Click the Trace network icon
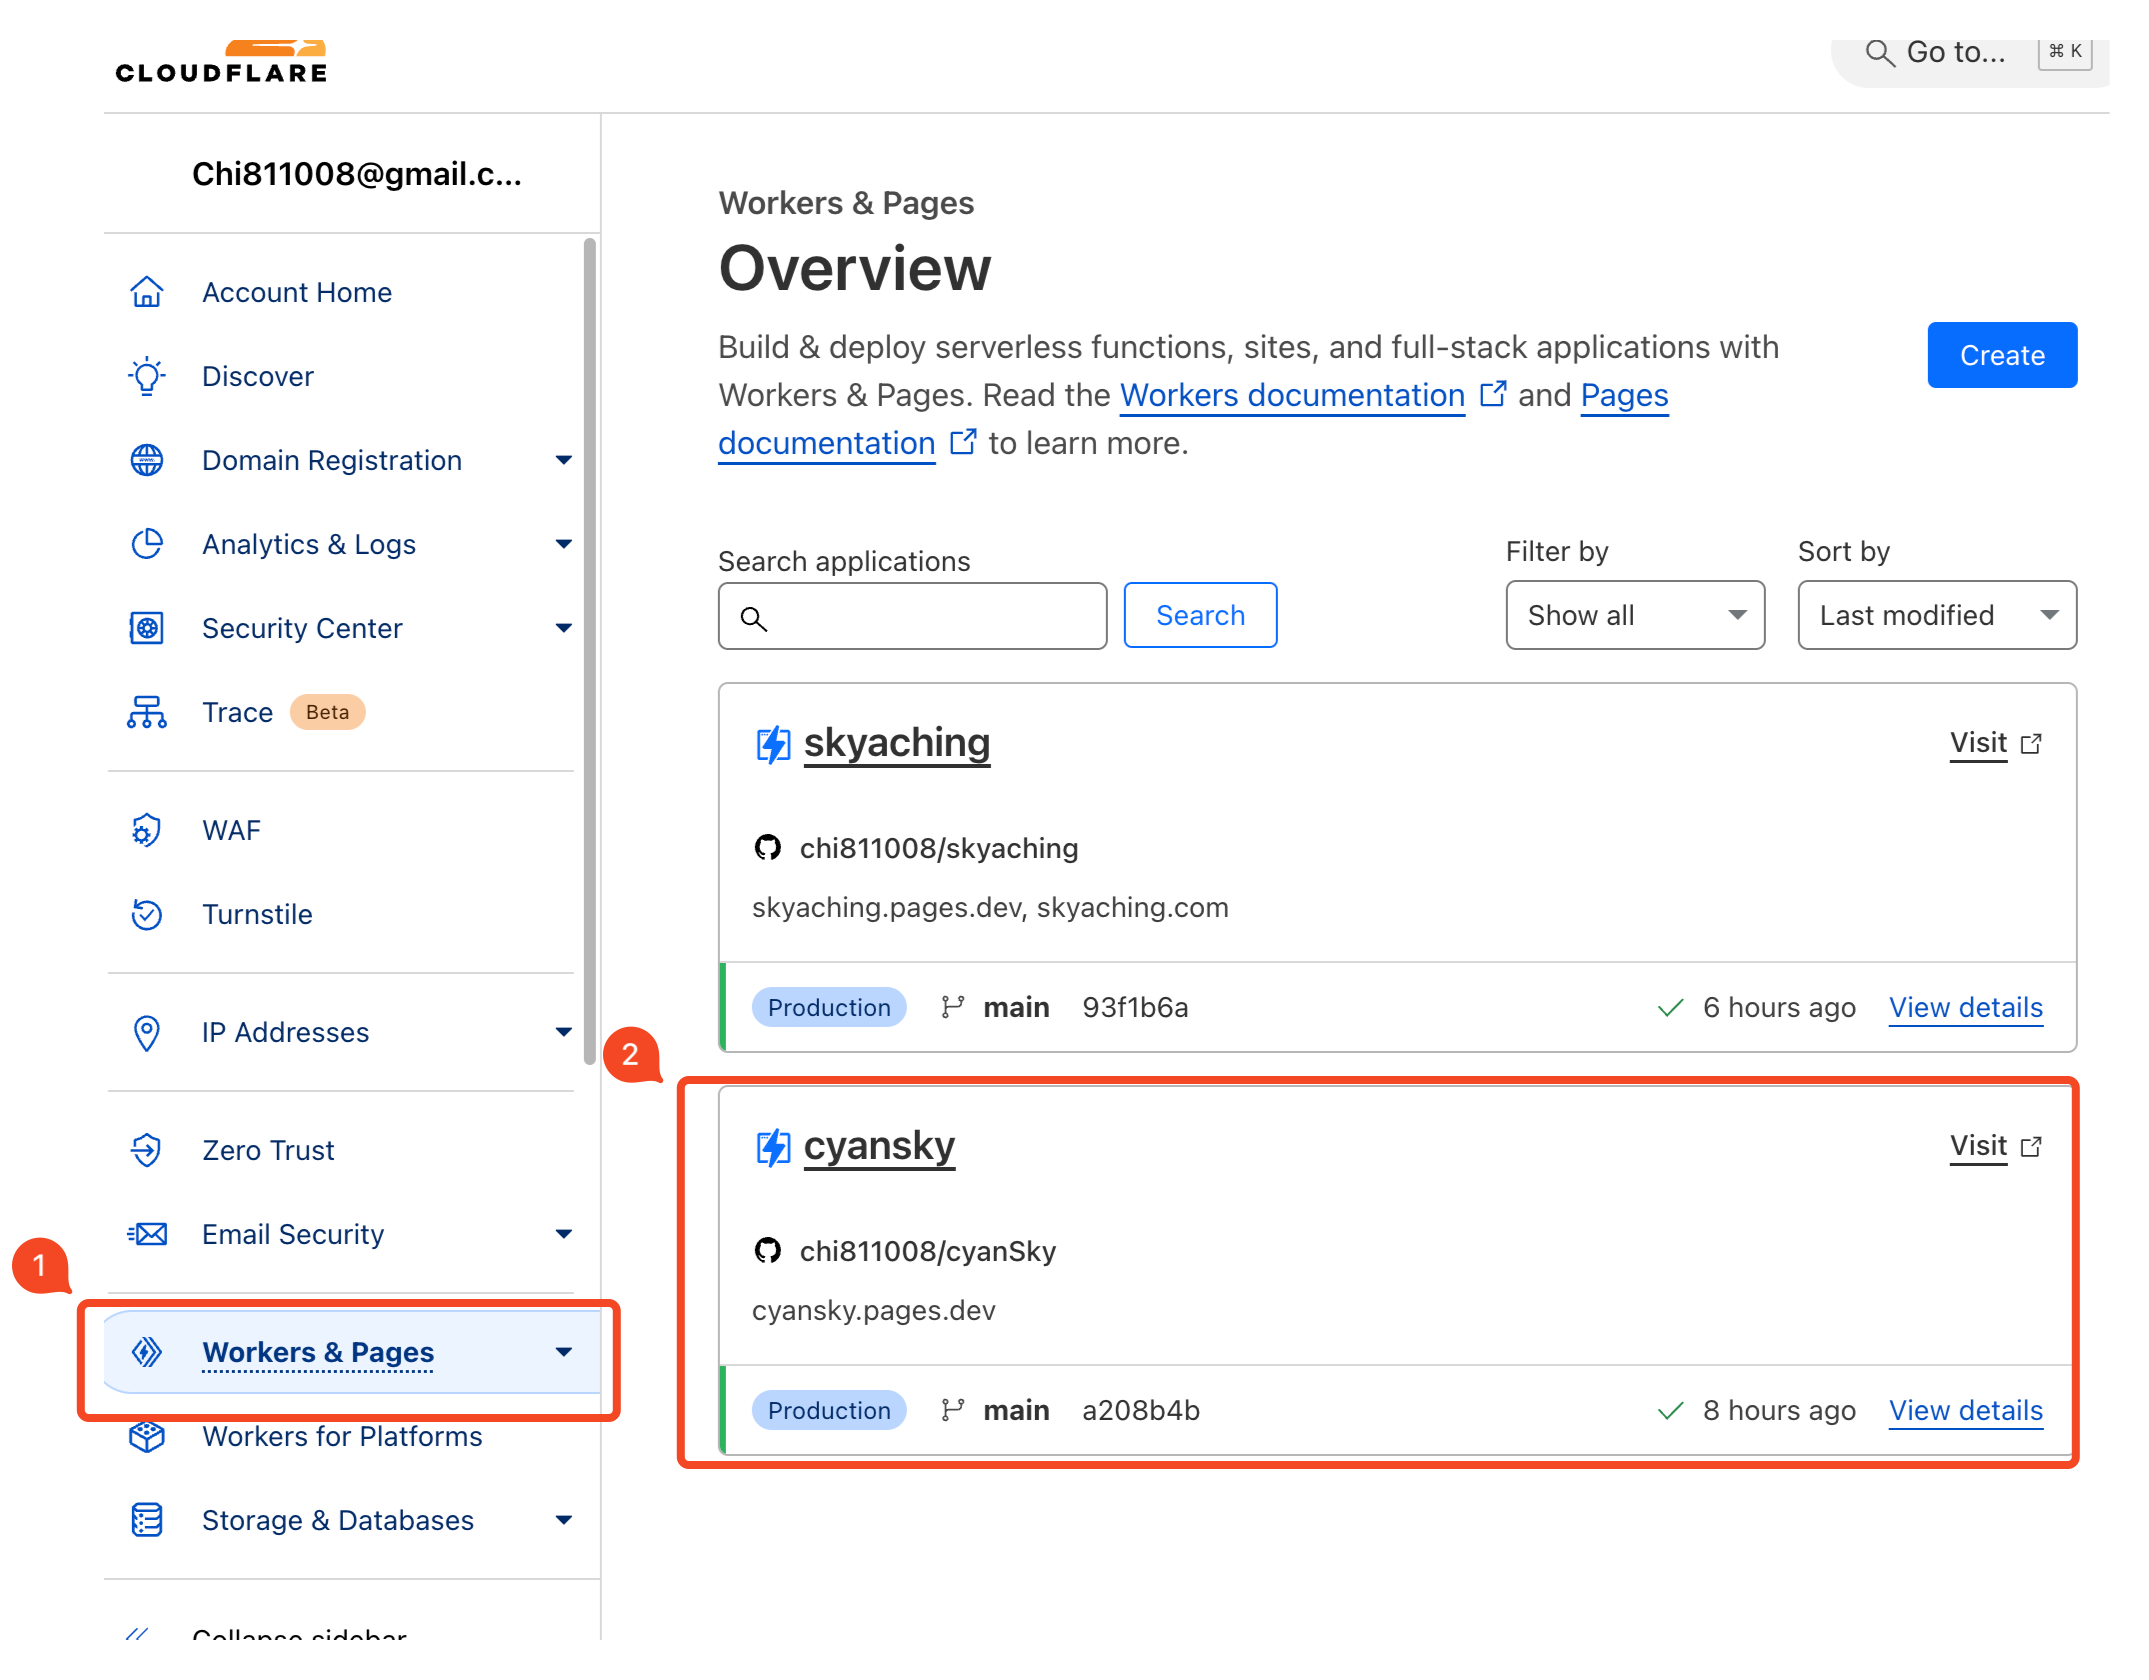This screenshot has width=2149, height=1680. click(x=147, y=712)
